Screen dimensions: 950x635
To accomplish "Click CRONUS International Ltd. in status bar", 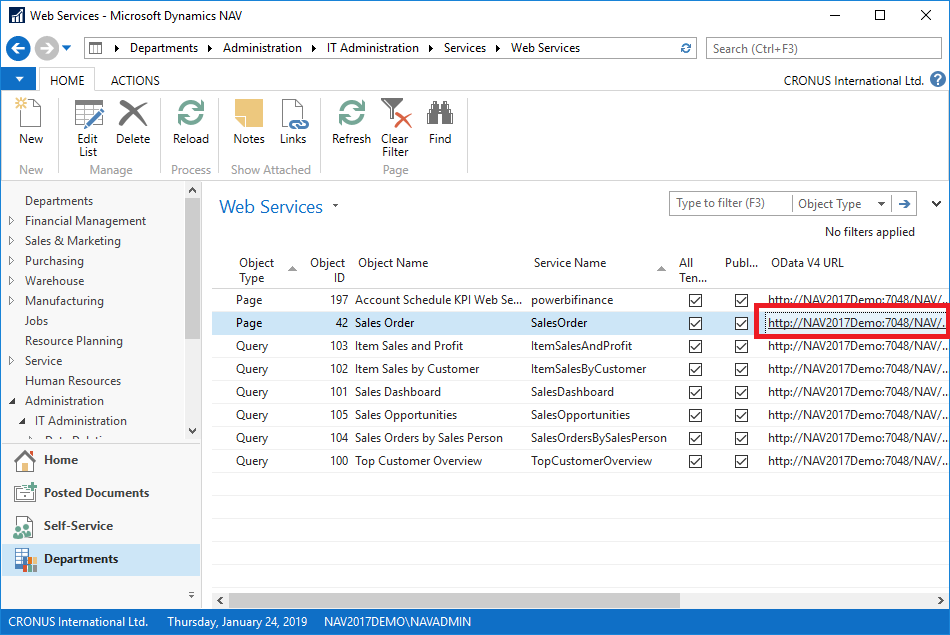I will coord(78,622).
